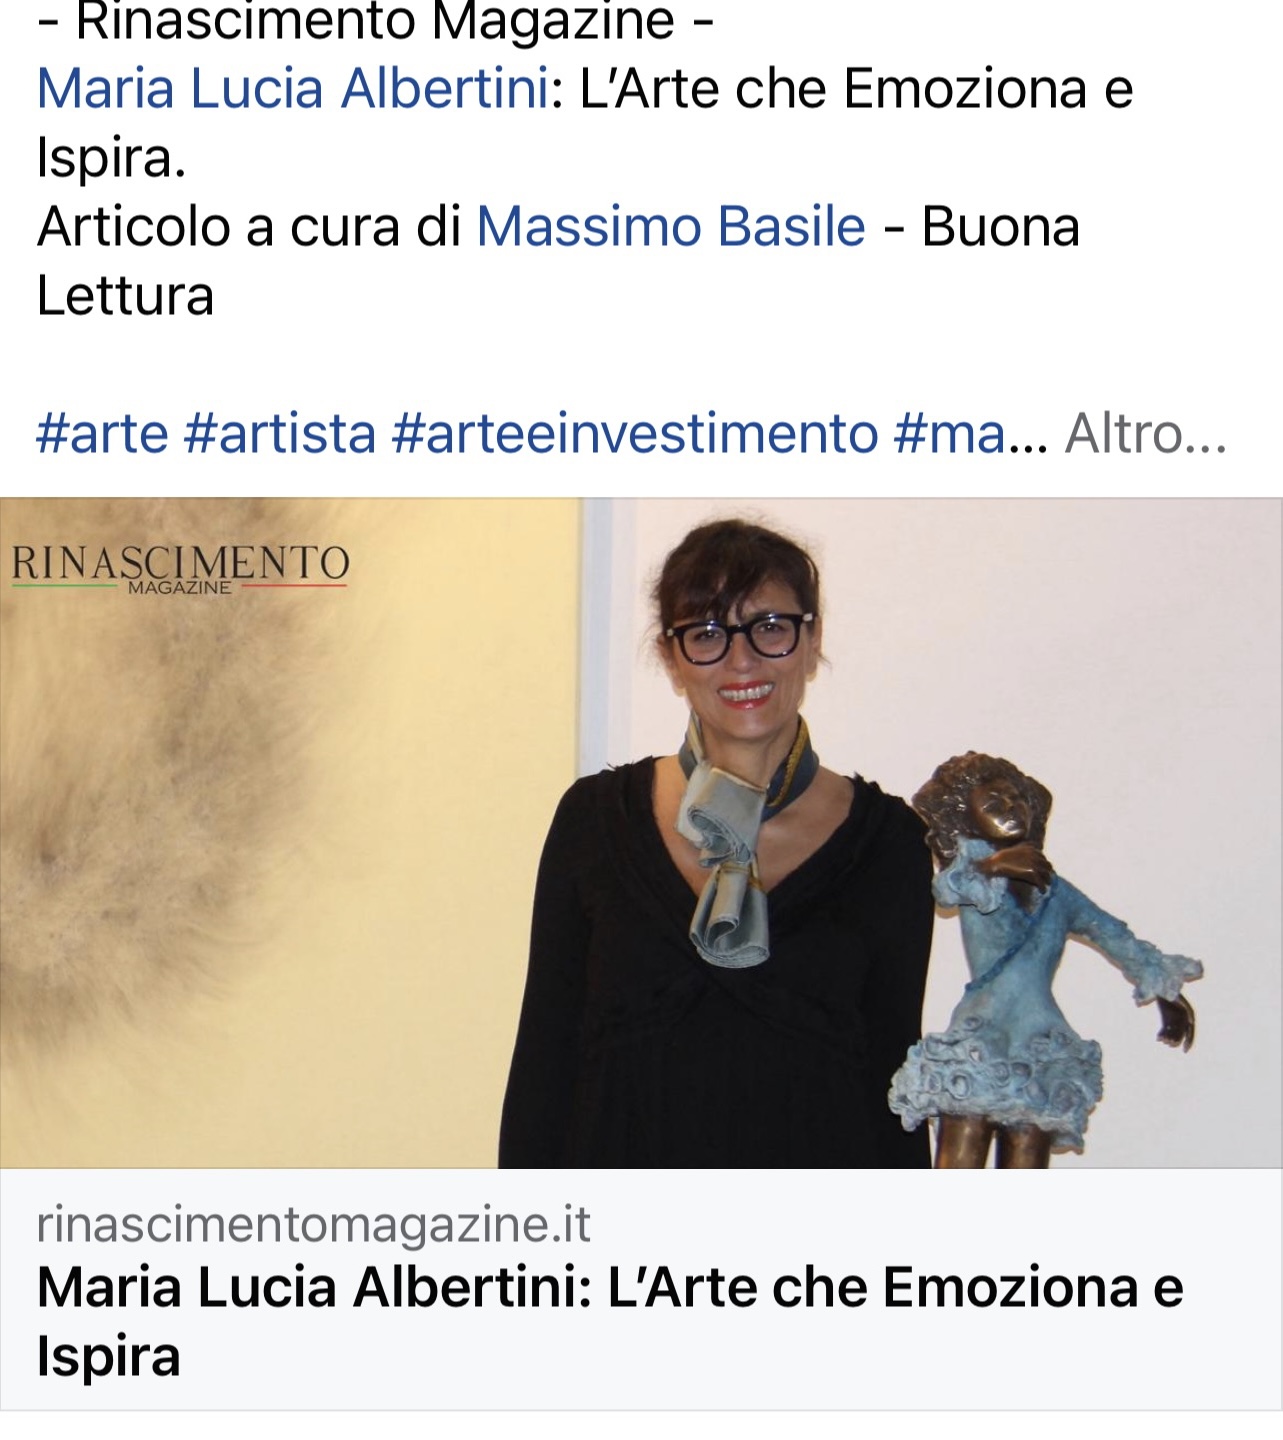Tap the "- Rinascimento Magazine -" header line
Viewport: 1283px width, 1440px height.
pyautogui.click(x=376, y=22)
